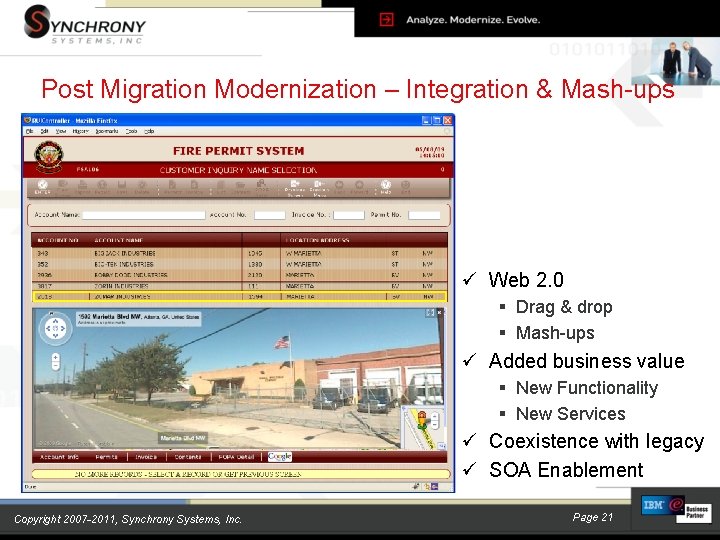Switch to the Permits tab
The image size is (720, 540).
click(106, 457)
